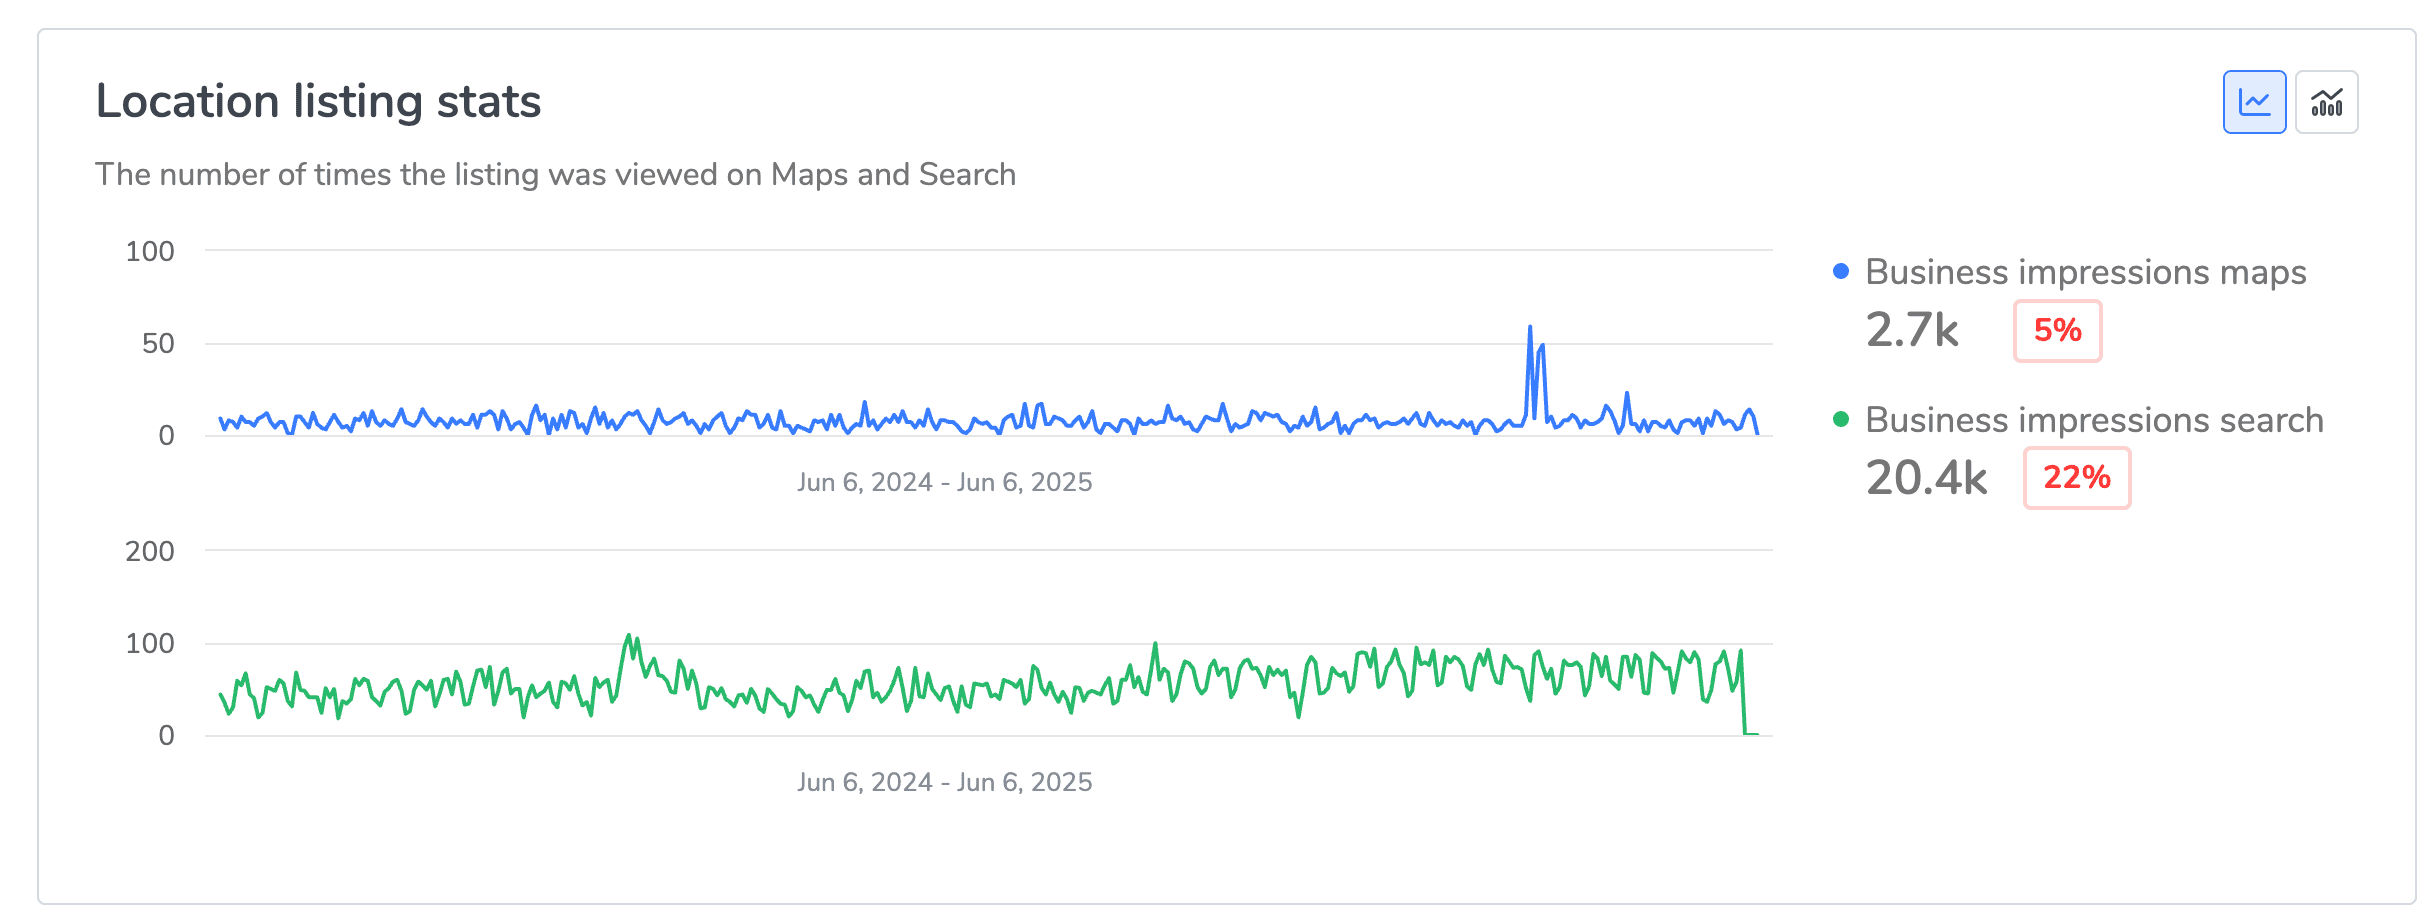Screen dimensions: 2424x922
Task: Click the green Business impressions search dot
Action: (x=1841, y=419)
